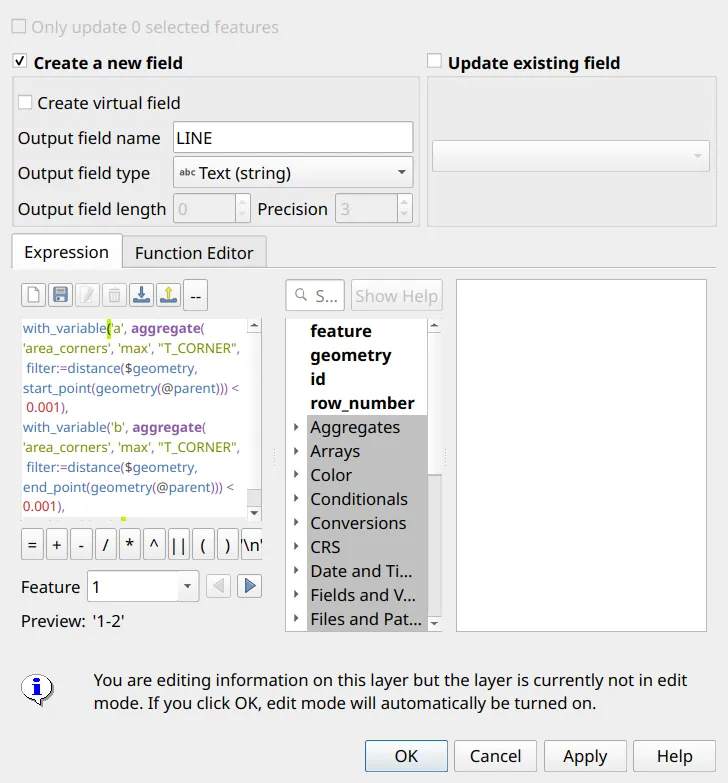Screen dimensions: 728x783
Task: Select the 'row_number' function item
Action: (x=362, y=403)
